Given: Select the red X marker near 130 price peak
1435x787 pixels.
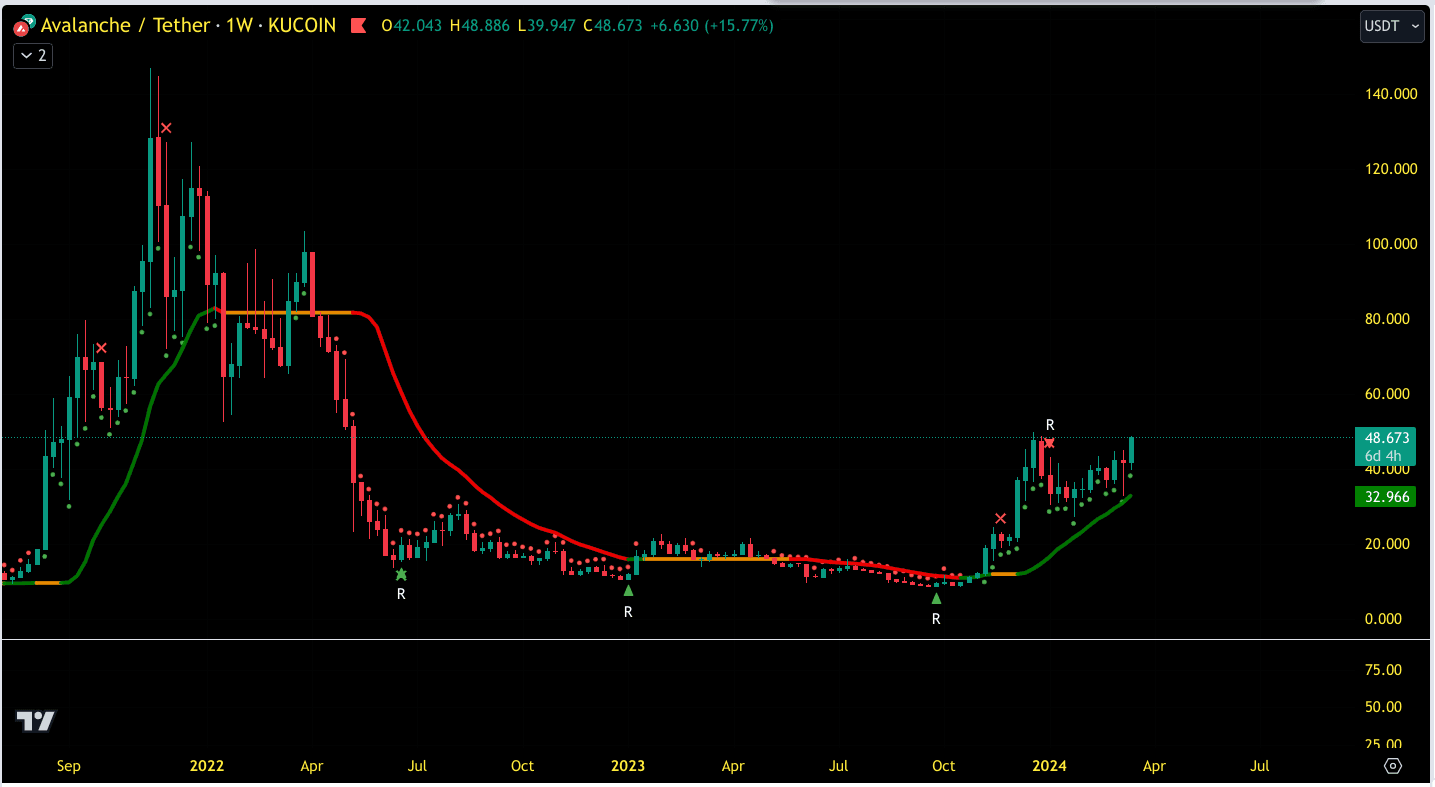Looking at the screenshot, I should (166, 128).
